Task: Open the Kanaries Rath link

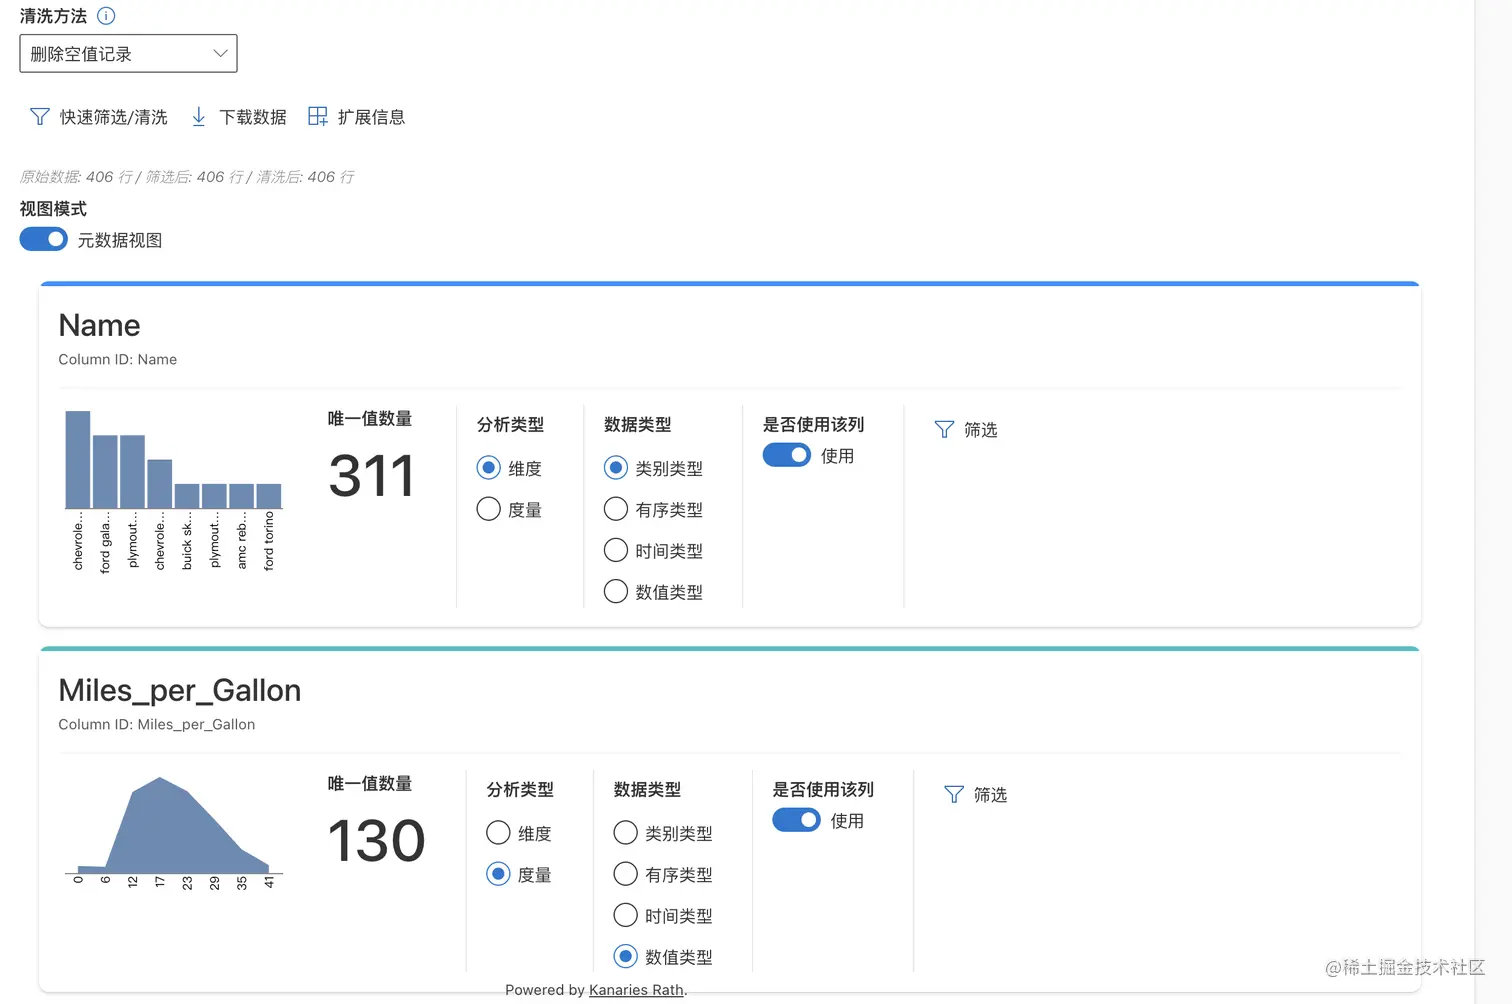Action: coord(635,989)
